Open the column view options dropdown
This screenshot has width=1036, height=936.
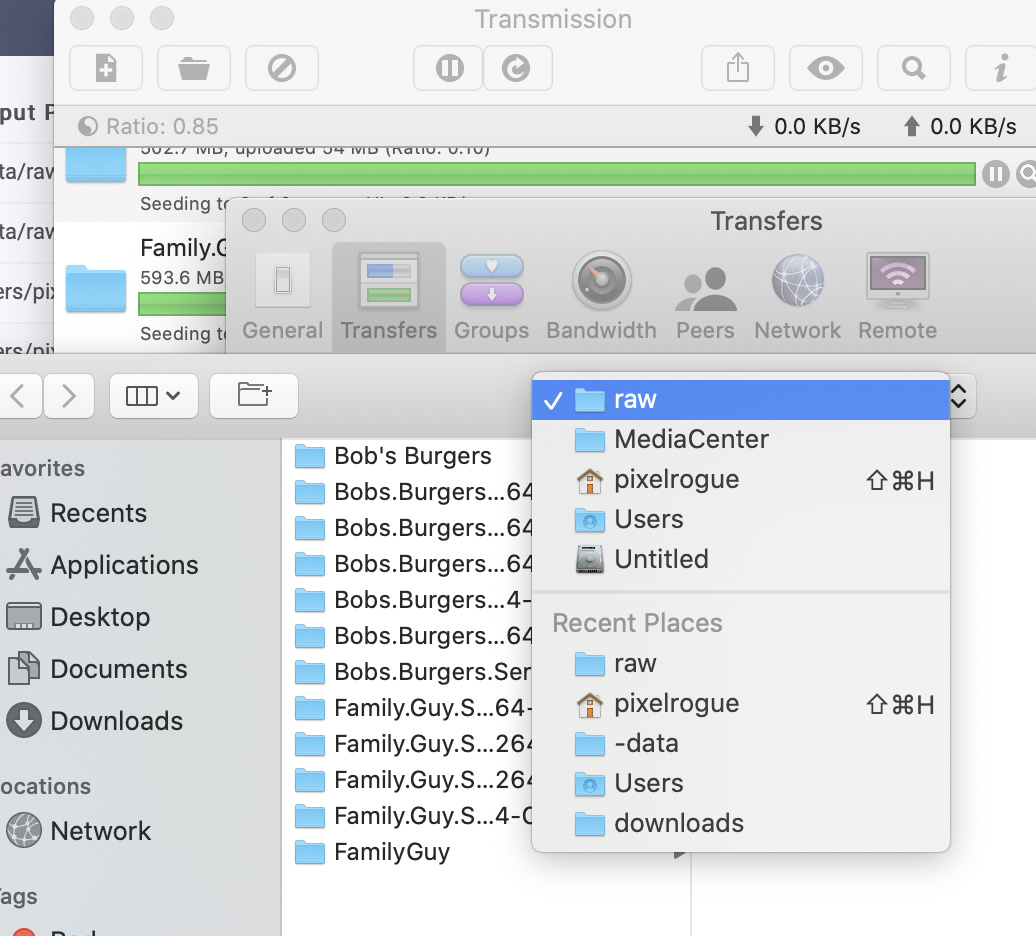tap(153, 396)
